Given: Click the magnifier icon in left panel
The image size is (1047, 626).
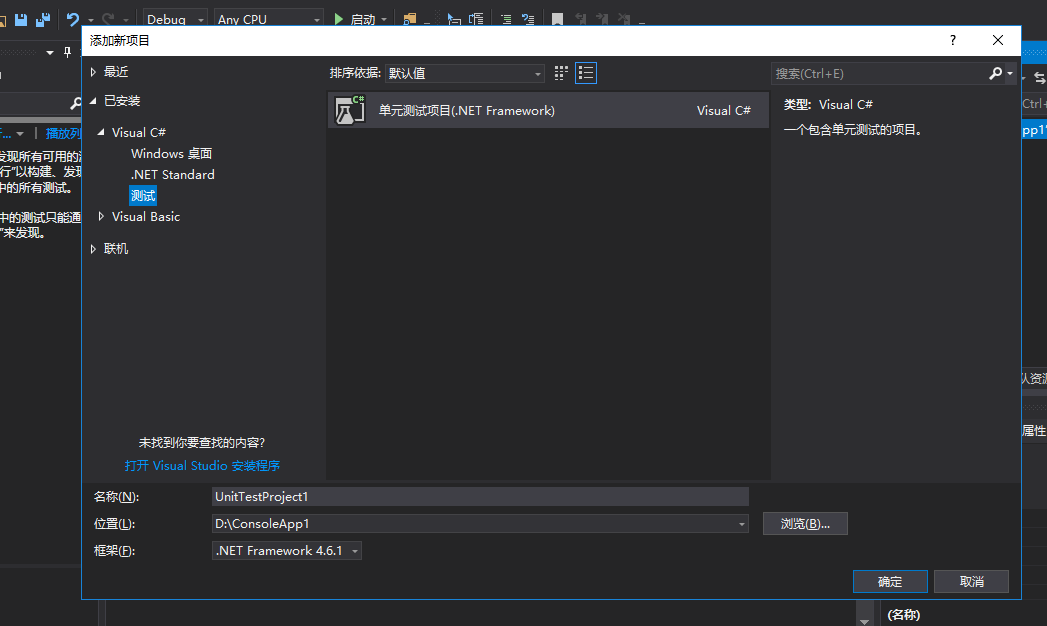Looking at the screenshot, I should [75, 103].
